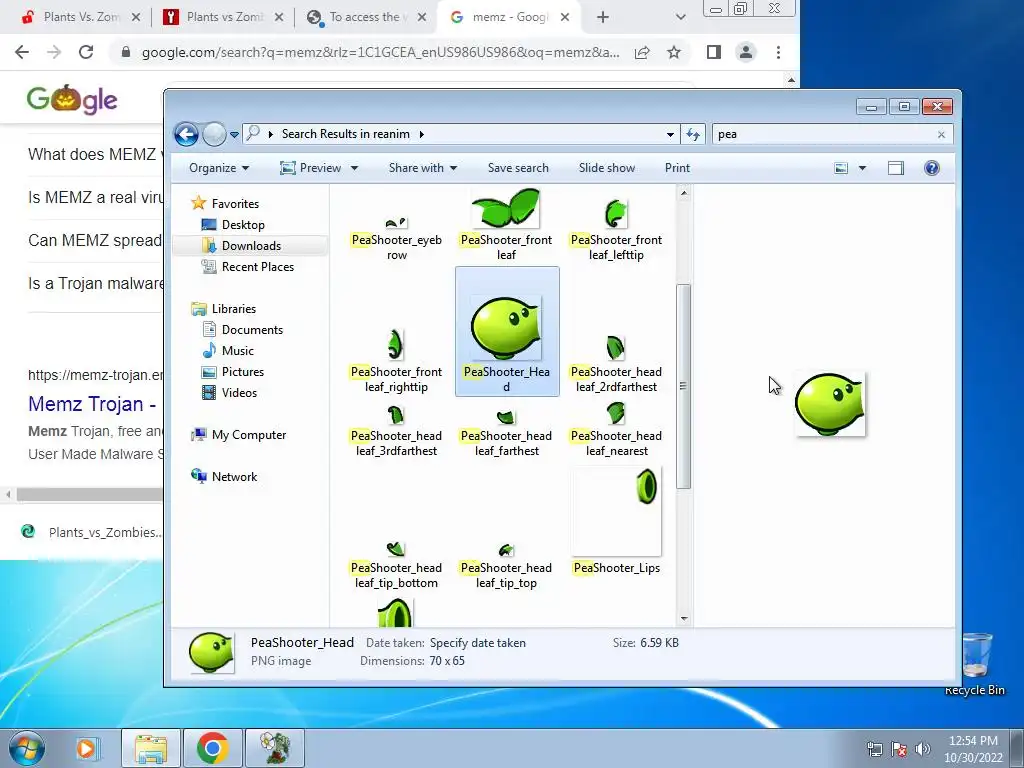1024x768 pixels.
Task: Click the Preview toolbar button
Action: [x=311, y=168]
